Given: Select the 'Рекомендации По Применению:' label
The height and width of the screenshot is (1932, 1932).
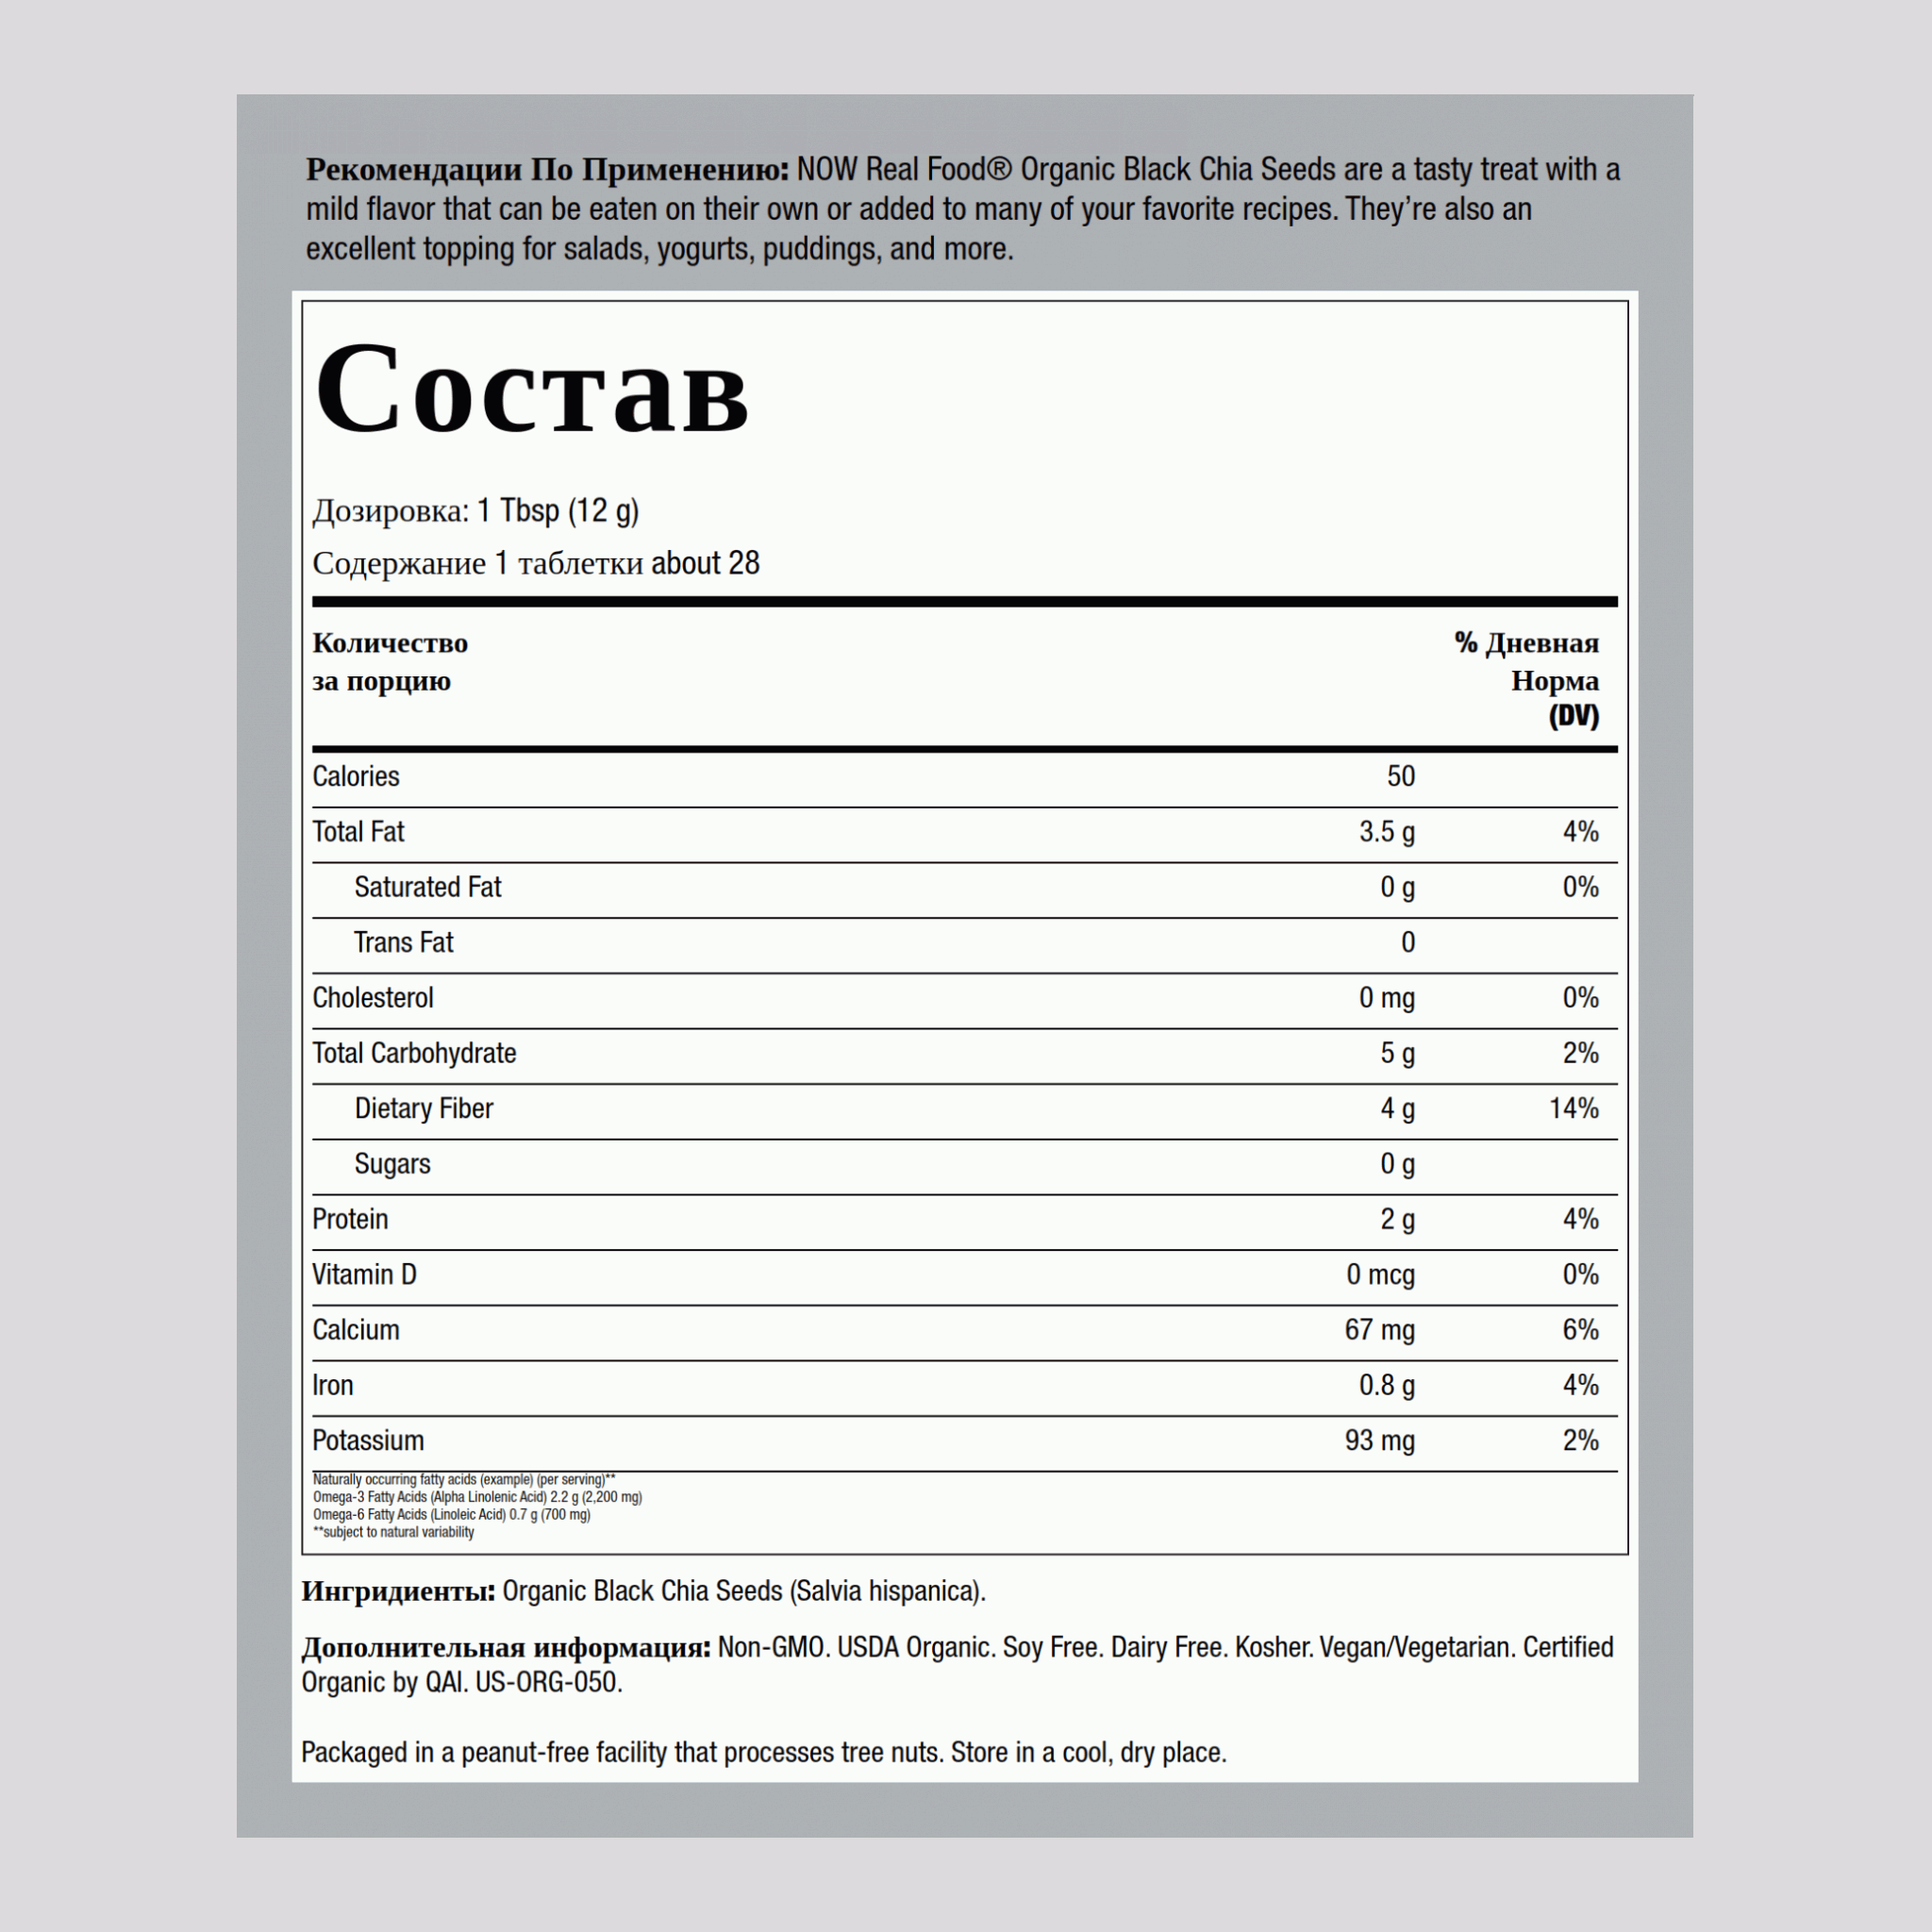Looking at the screenshot, I should (547, 170).
